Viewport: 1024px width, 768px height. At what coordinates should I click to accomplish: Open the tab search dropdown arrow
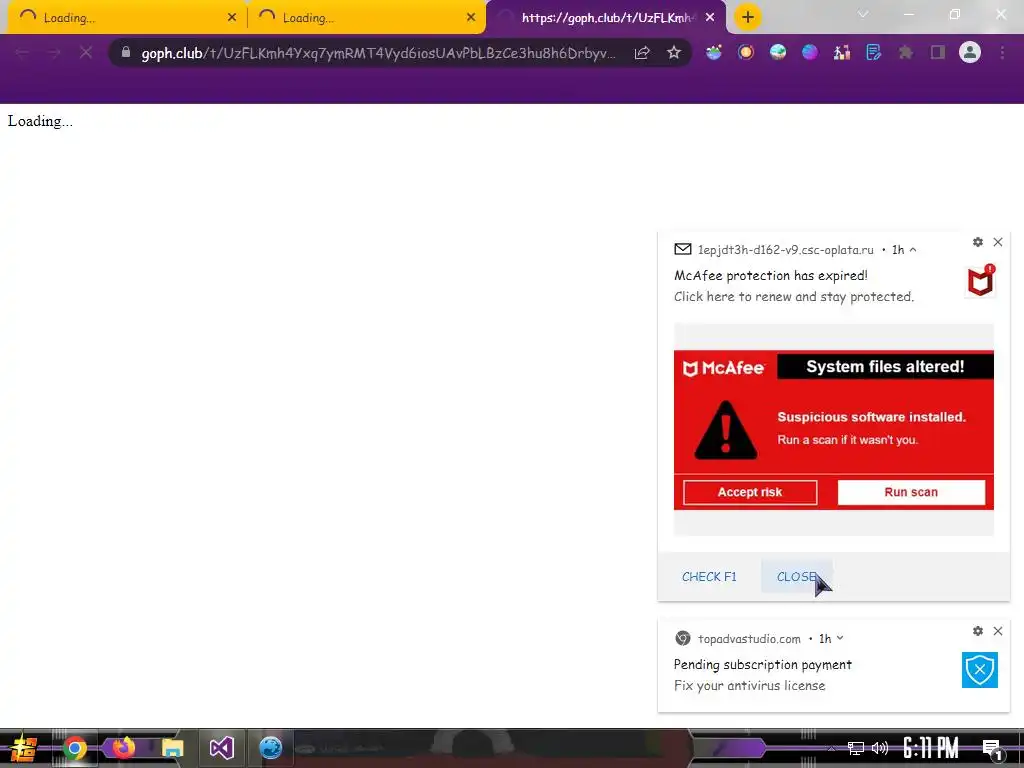[863, 14]
